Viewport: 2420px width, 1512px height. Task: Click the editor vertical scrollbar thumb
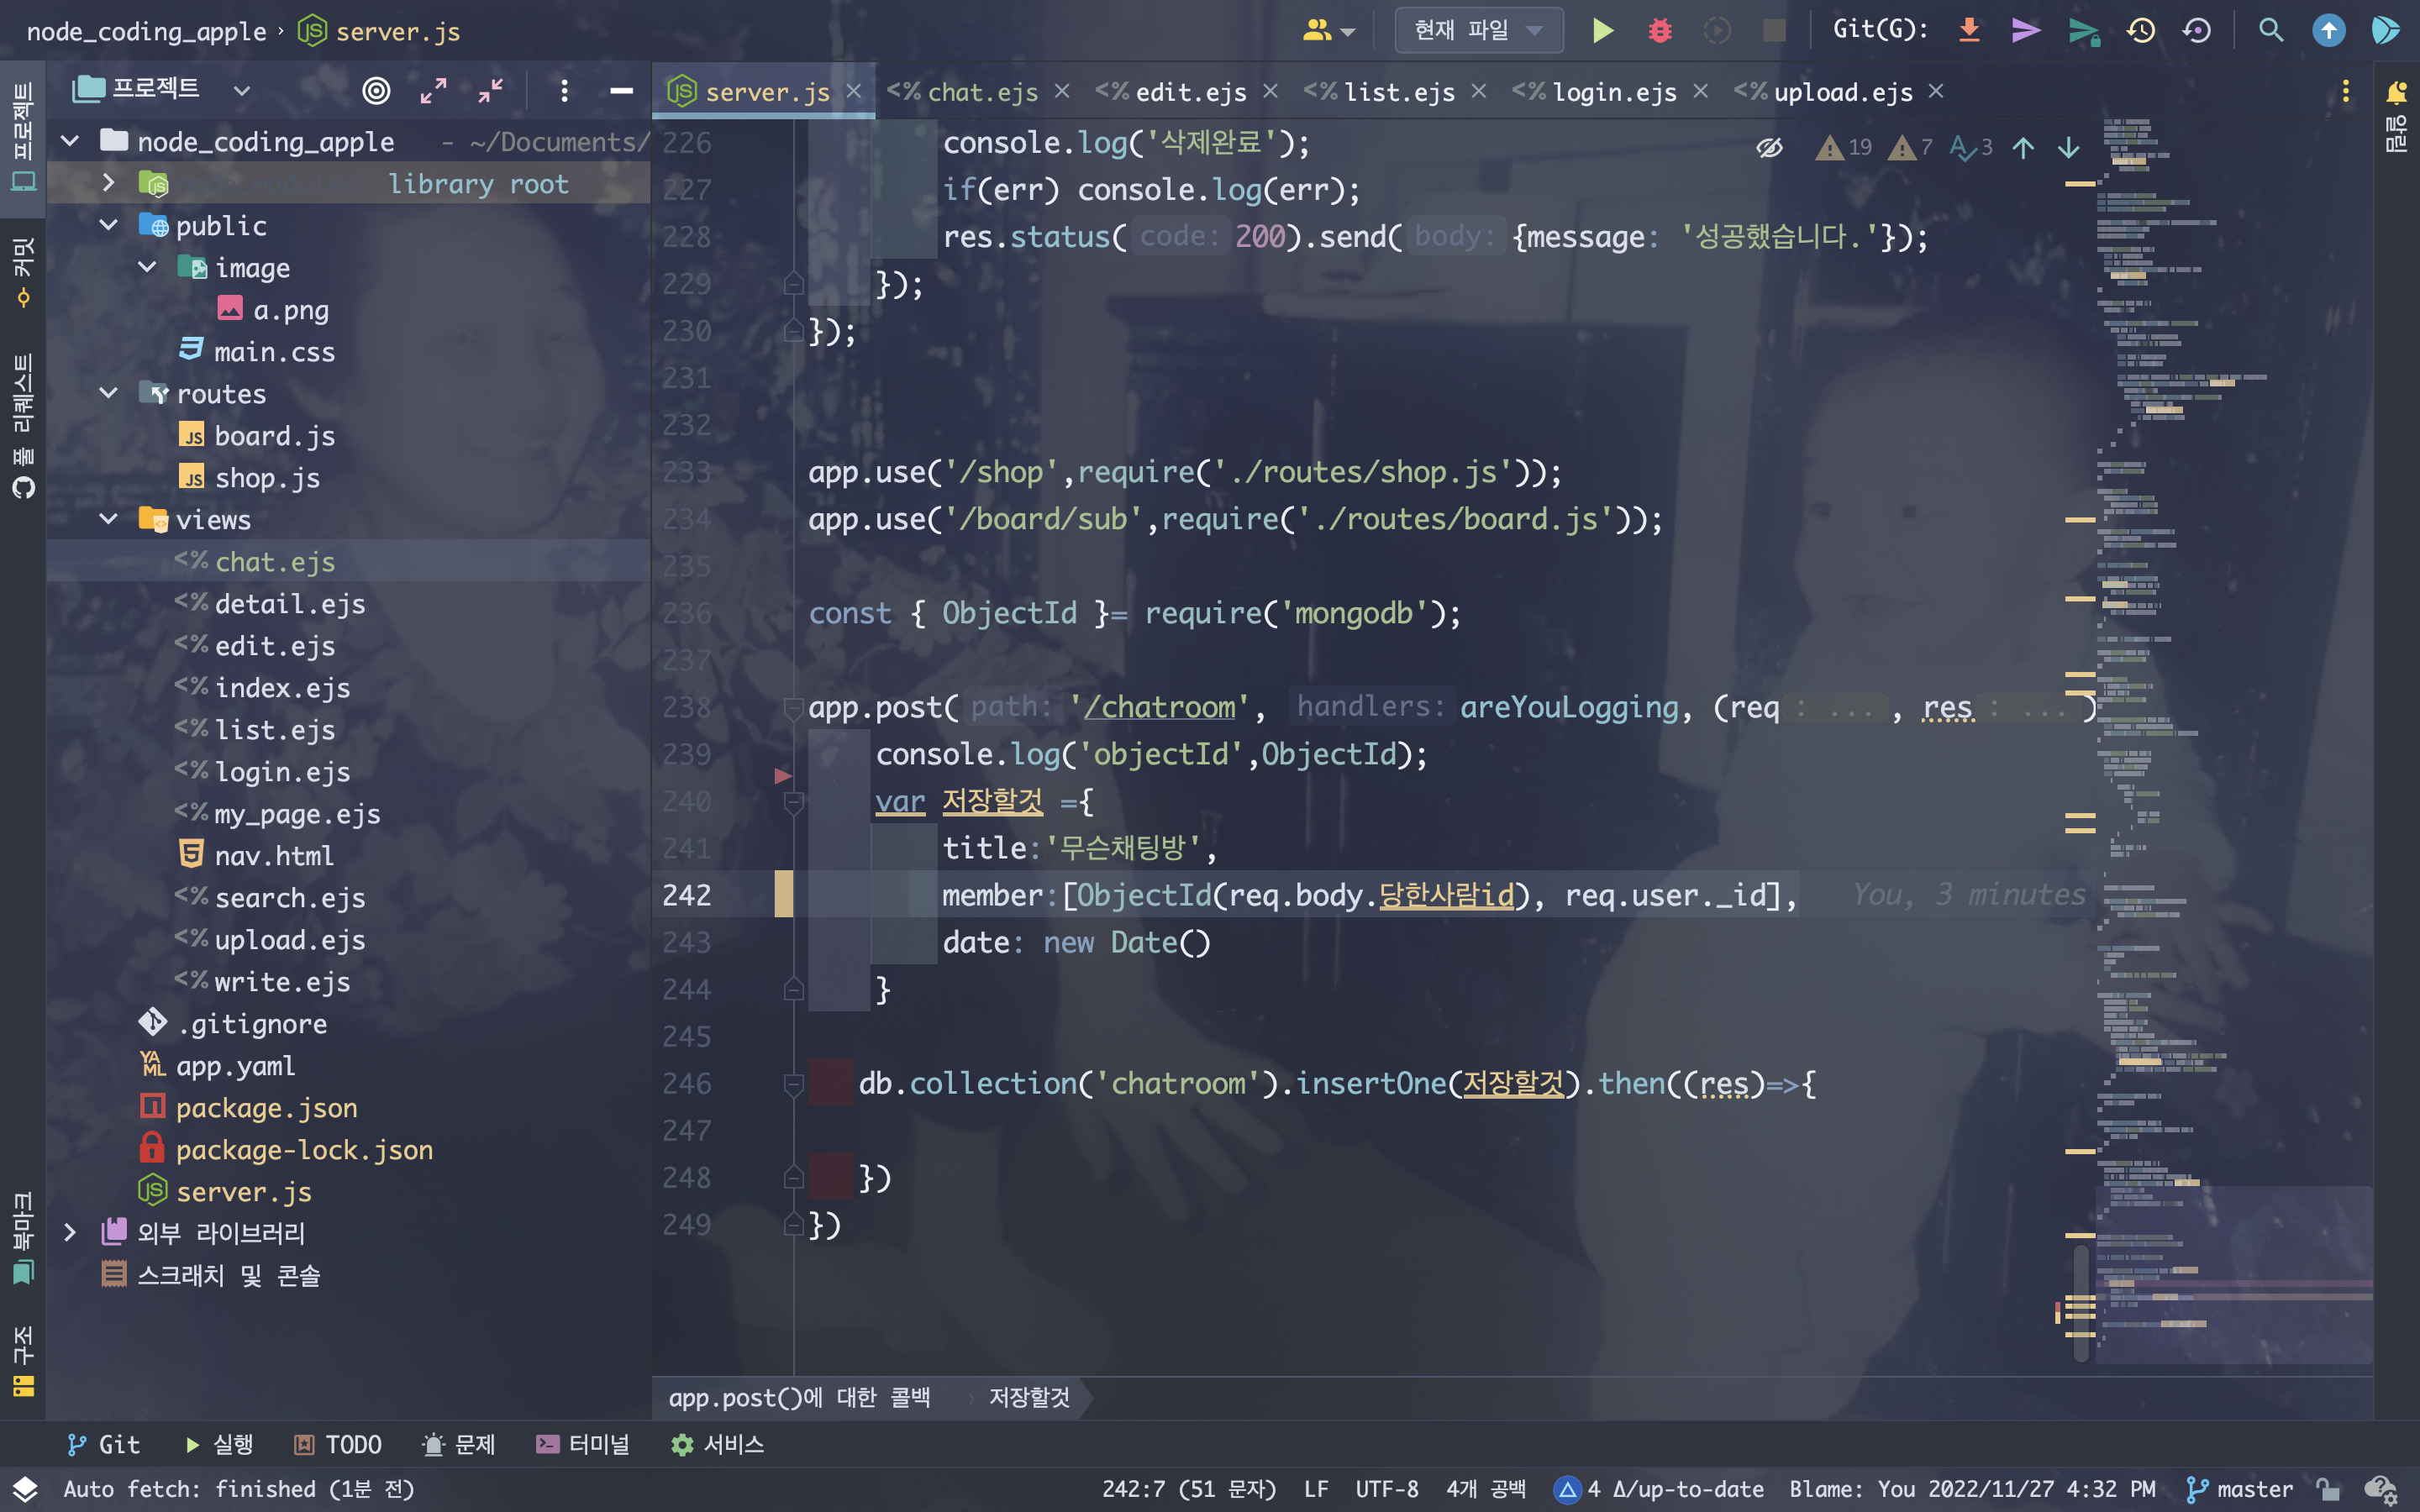click(2081, 1303)
